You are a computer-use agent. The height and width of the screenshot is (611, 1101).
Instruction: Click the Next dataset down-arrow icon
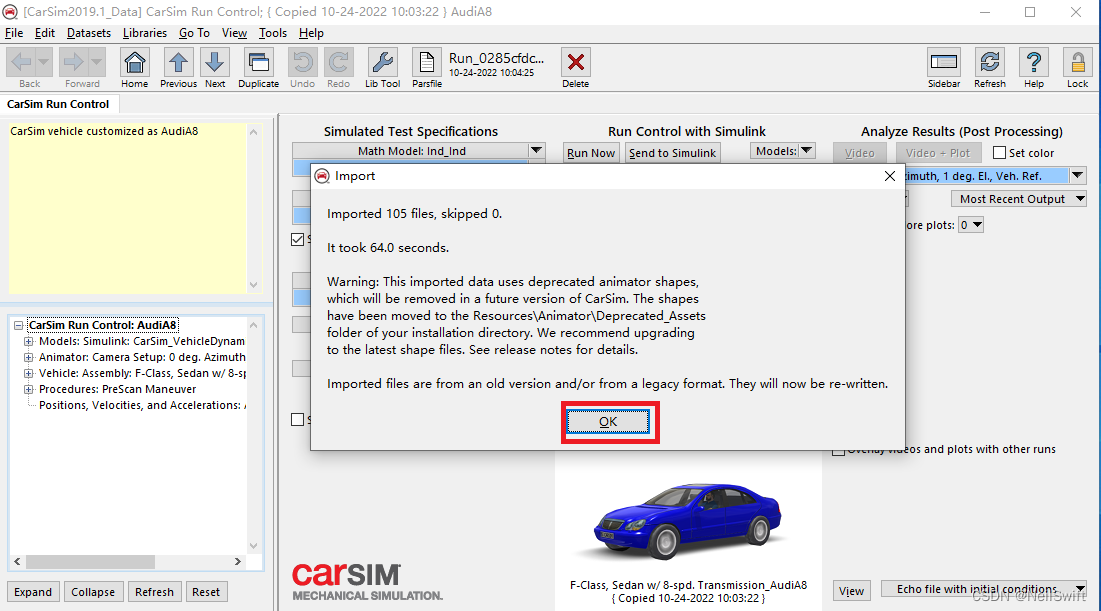pos(215,63)
